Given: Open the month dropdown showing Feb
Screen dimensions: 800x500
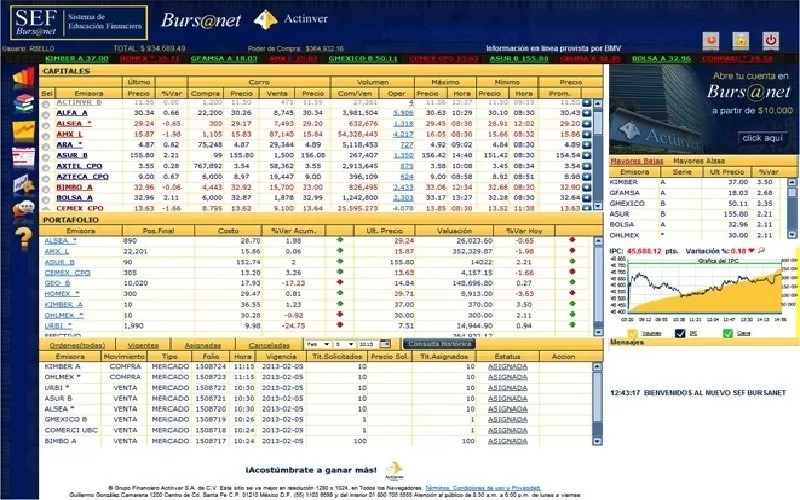Looking at the screenshot, I should click(x=317, y=344).
